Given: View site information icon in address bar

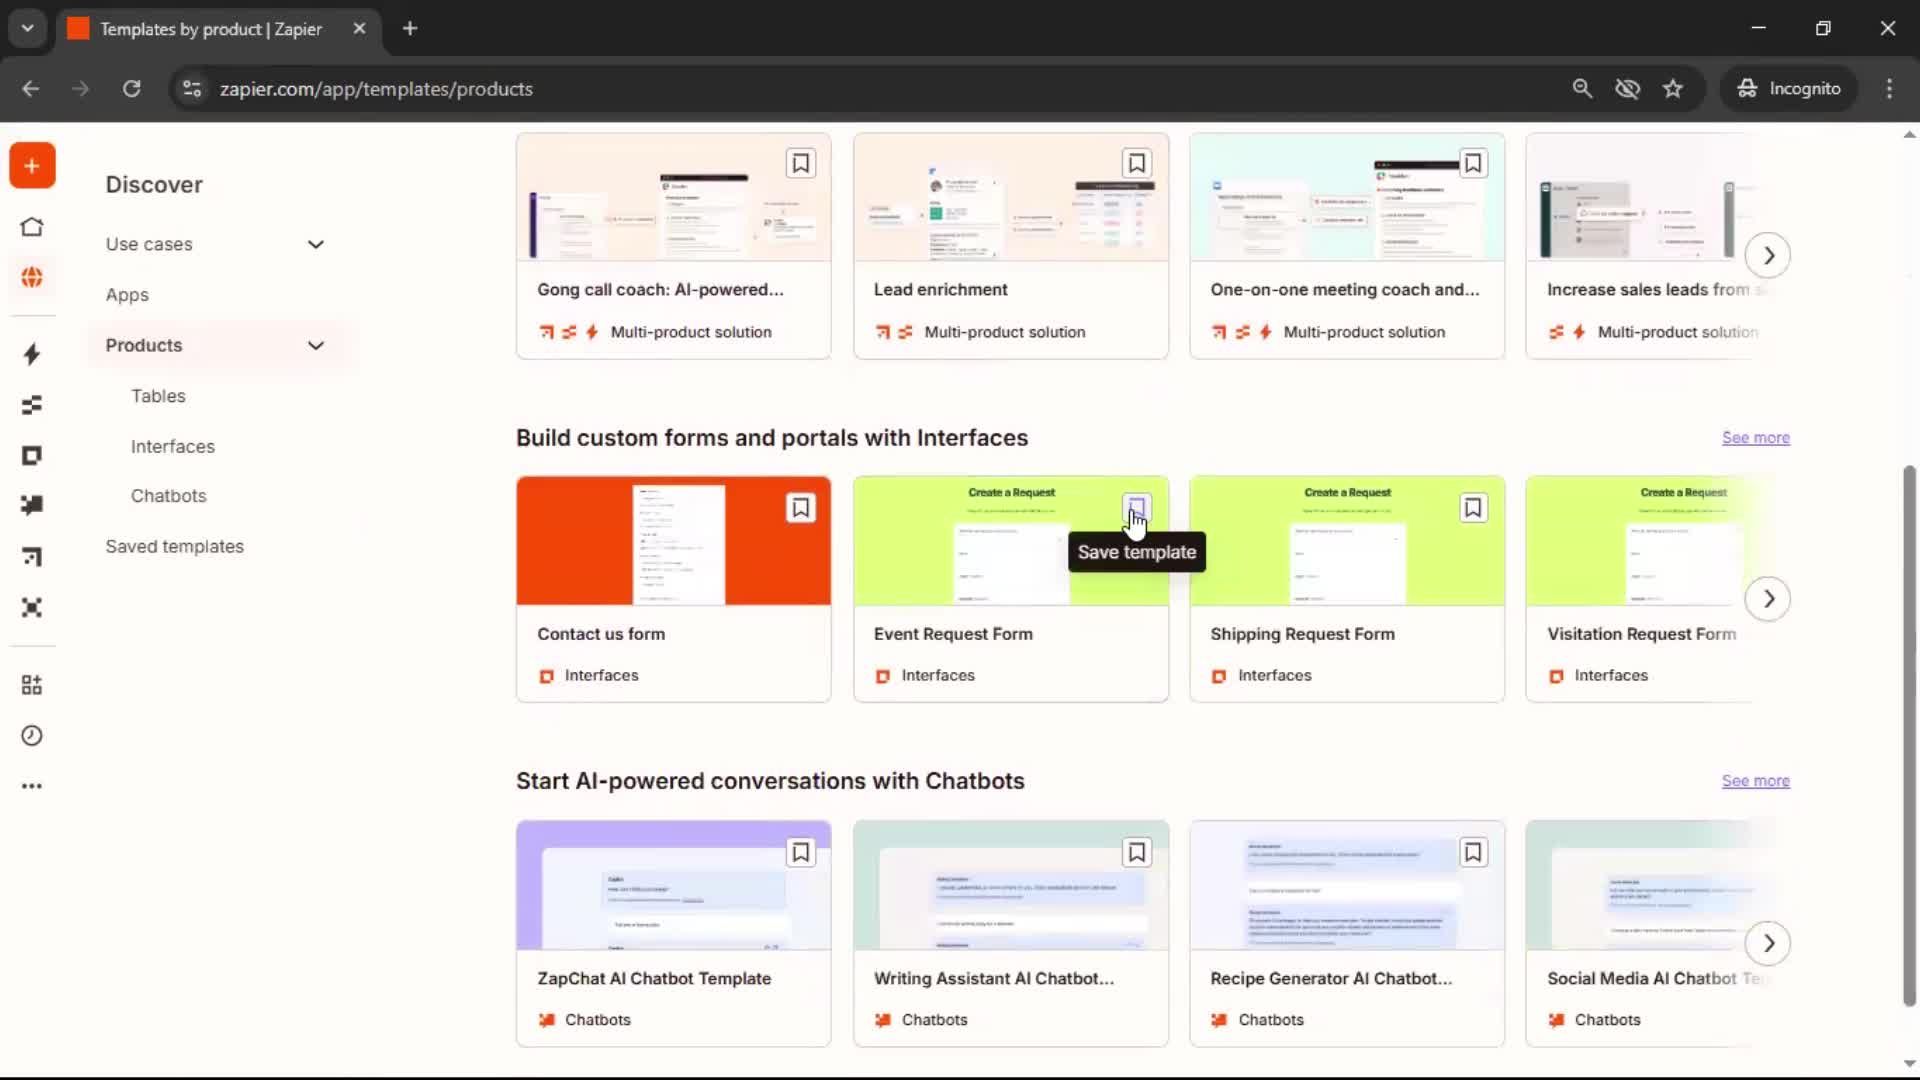Looking at the screenshot, I should click(x=192, y=89).
